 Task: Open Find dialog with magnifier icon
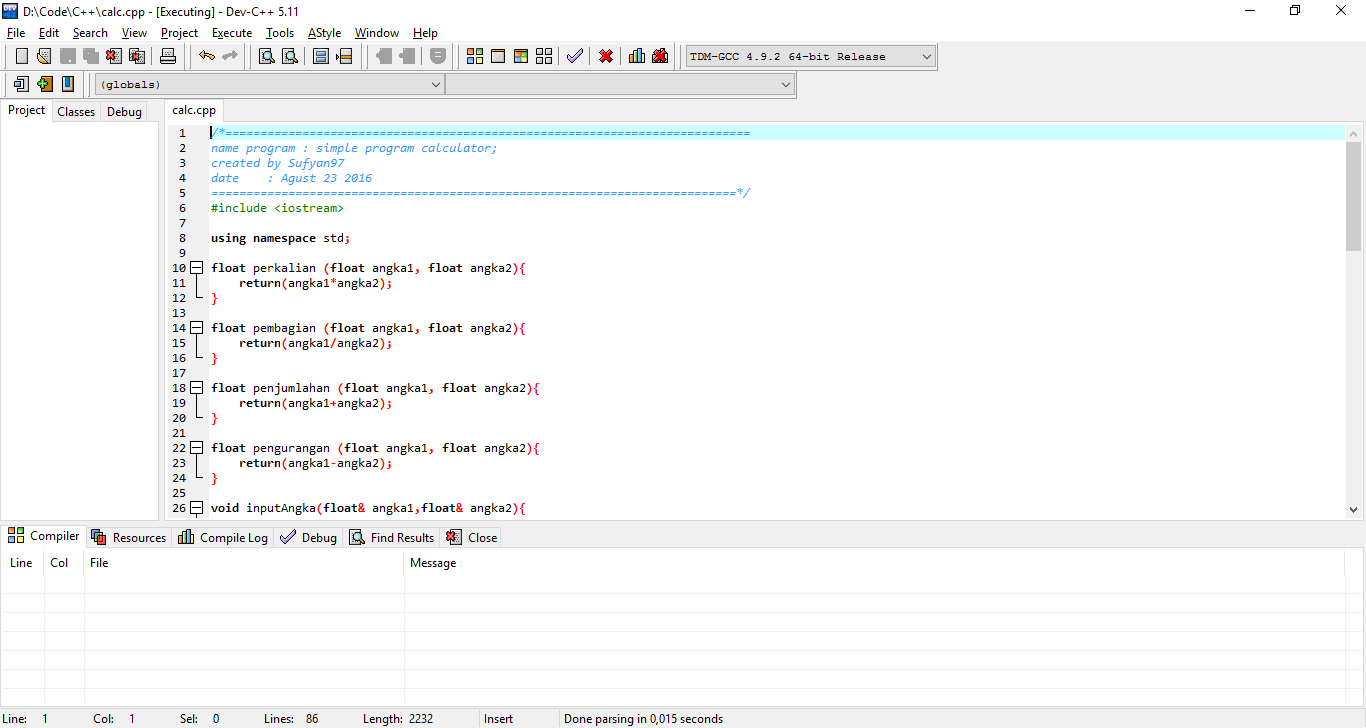point(267,56)
